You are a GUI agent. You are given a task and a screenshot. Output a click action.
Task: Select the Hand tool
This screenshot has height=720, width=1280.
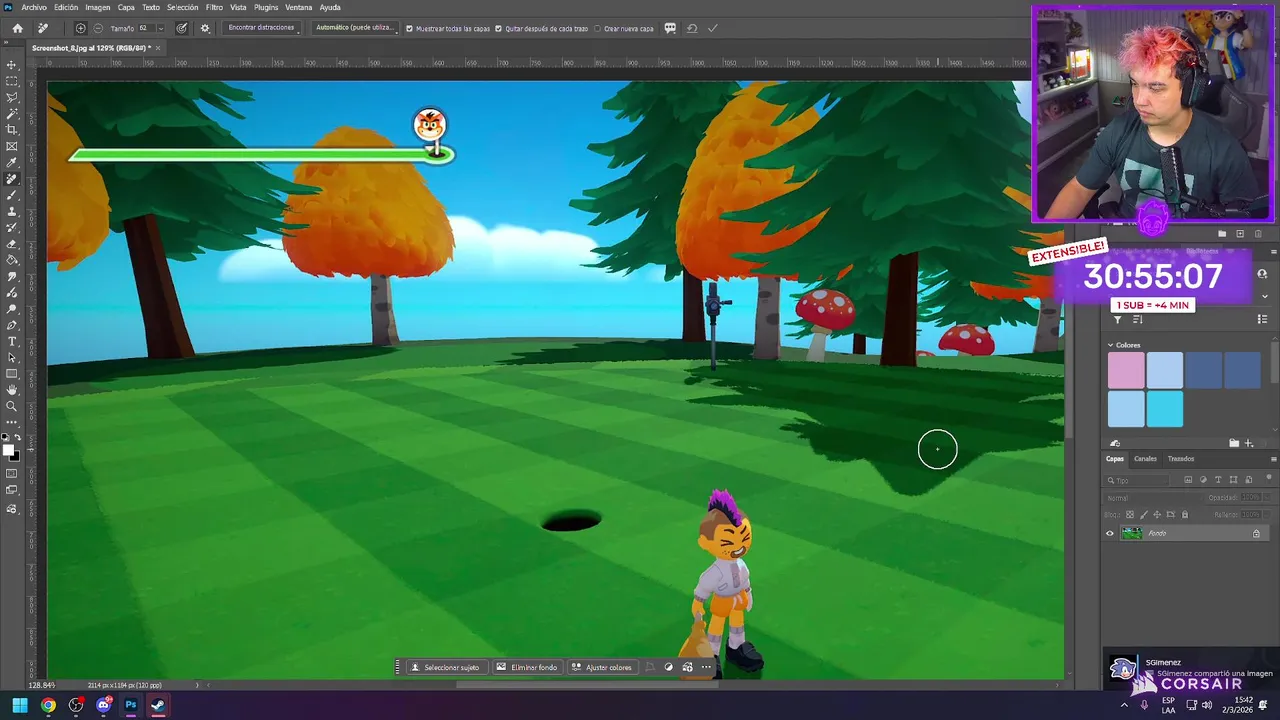pyautogui.click(x=12, y=390)
